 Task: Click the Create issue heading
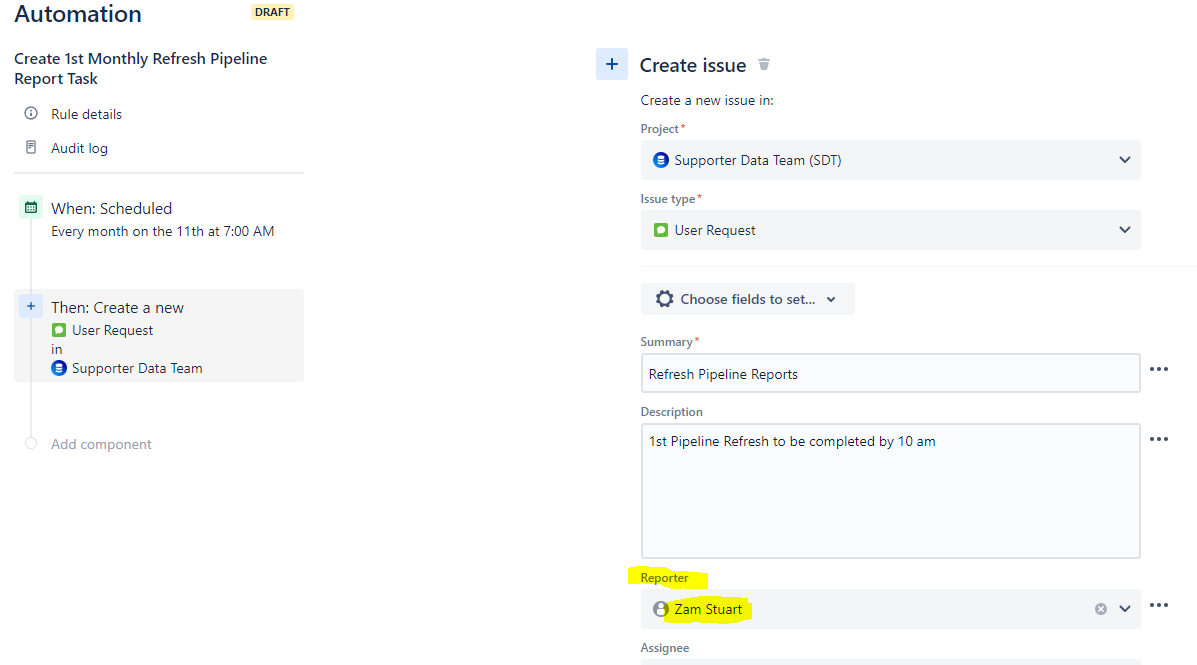click(692, 65)
